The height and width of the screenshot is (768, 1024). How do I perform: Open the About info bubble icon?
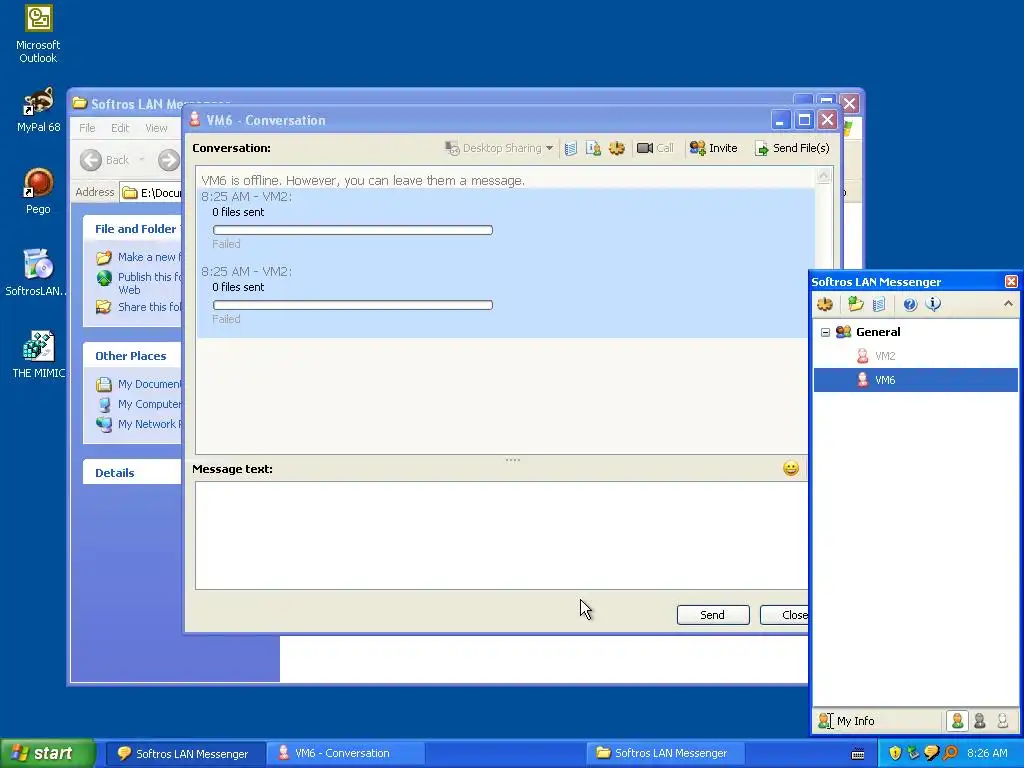point(933,304)
